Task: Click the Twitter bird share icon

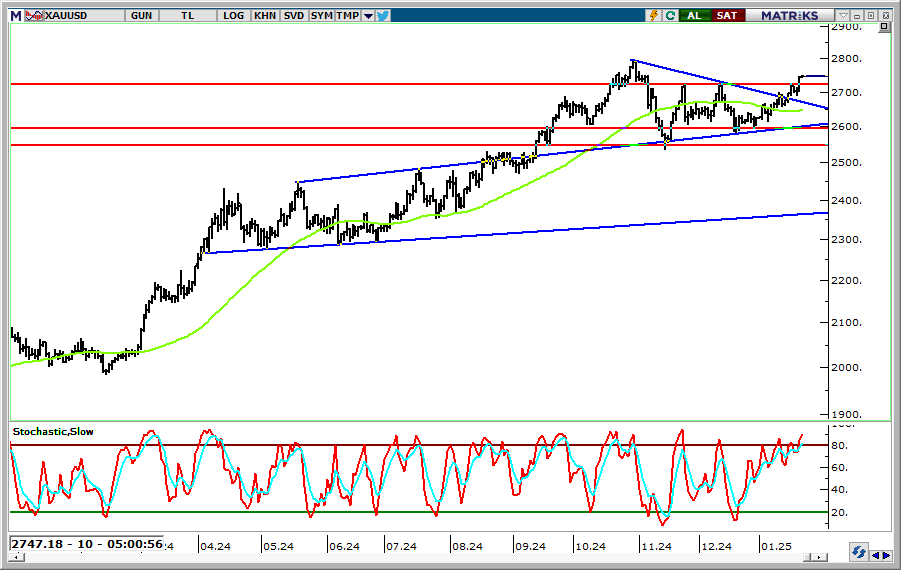Action: point(383,15)
